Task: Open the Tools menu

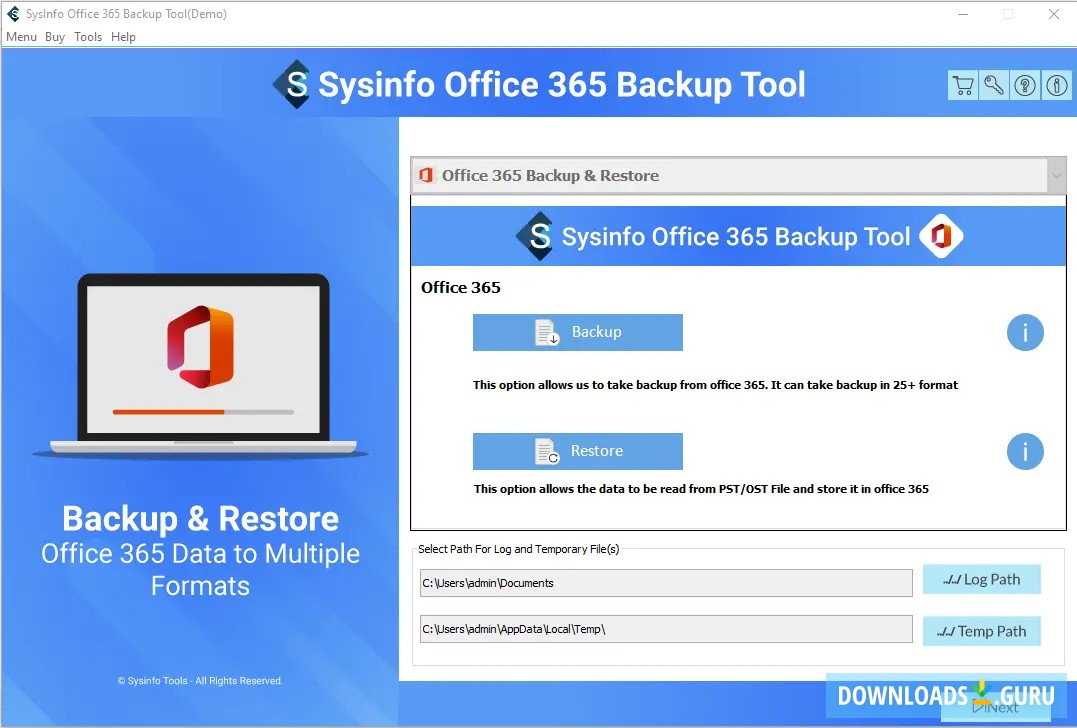Action: pos(88,36)
